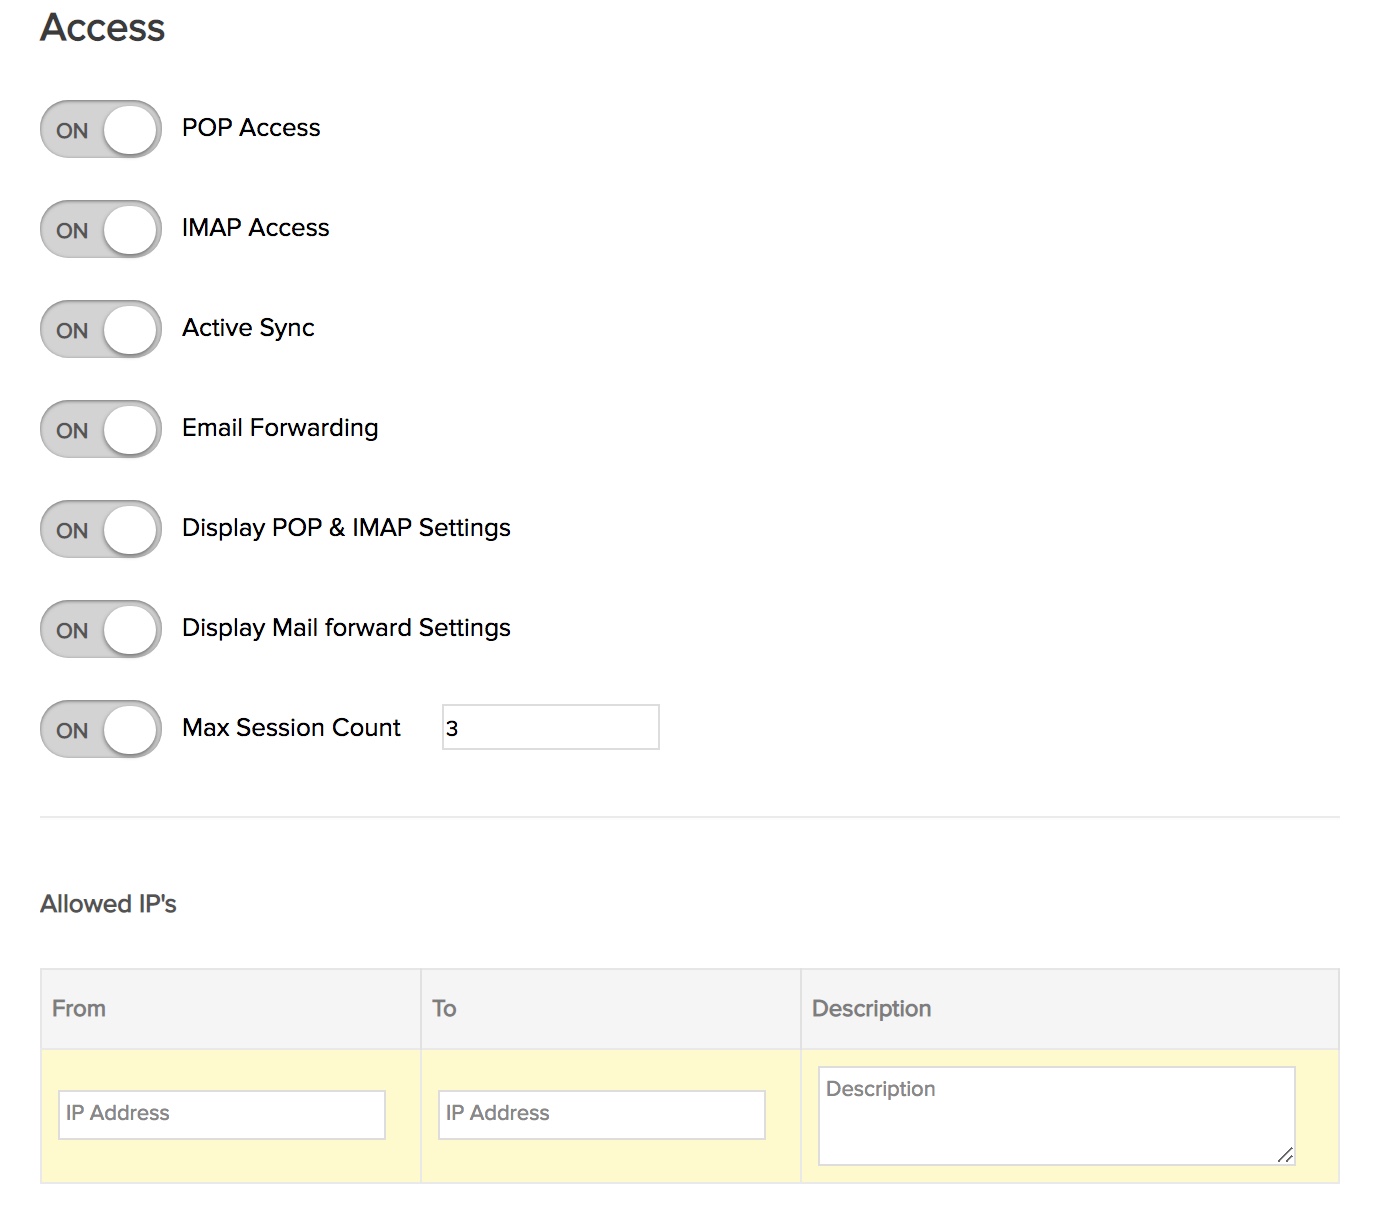Click the Access section heading
The width and height of the screenshot is (1376, 1216).
[x=102, y=27]
